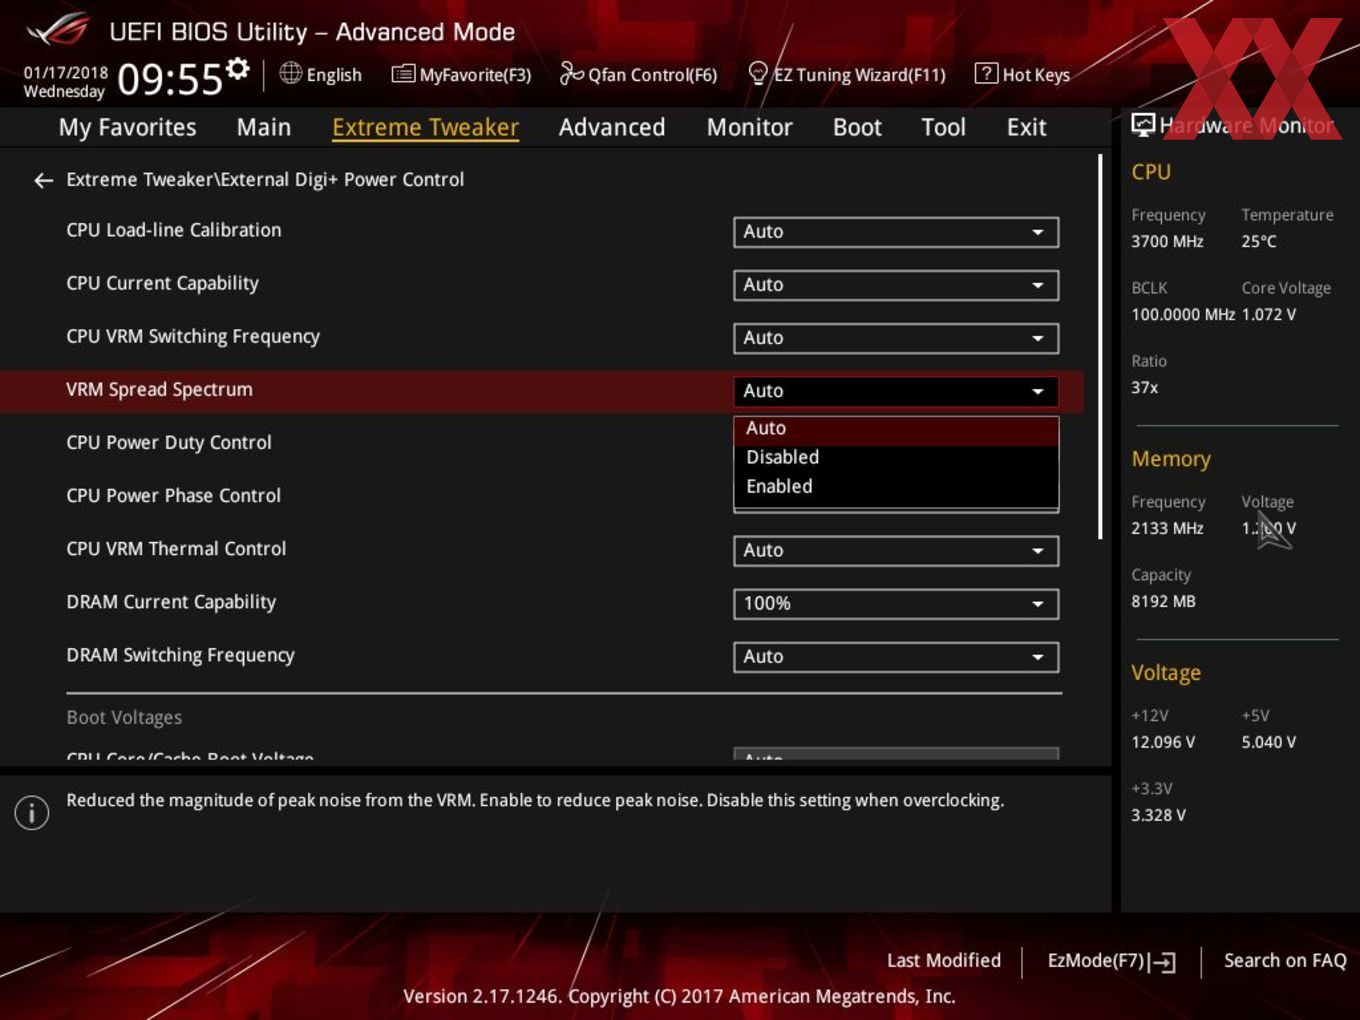Click the 25°C temperature value
Image resolution: width=1360 pixels, height=1020 pixels.
tap(1259, 241)
